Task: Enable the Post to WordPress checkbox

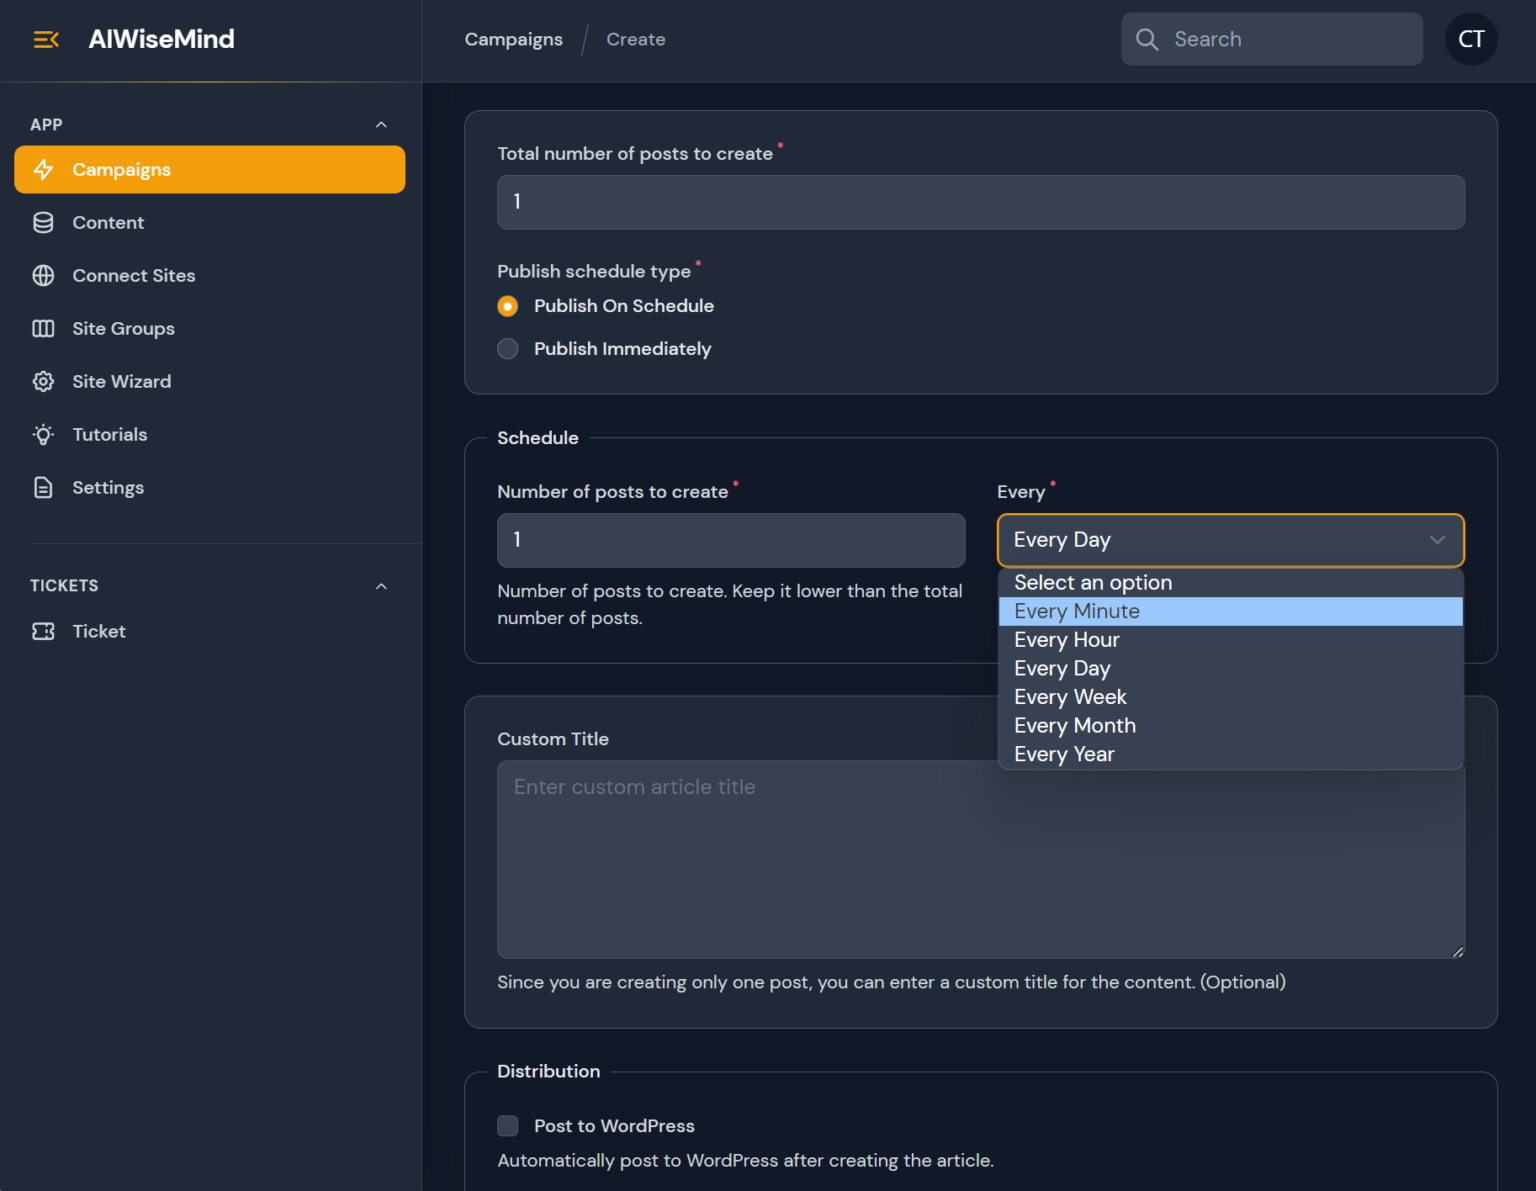Action: (x=508, y=1126)
